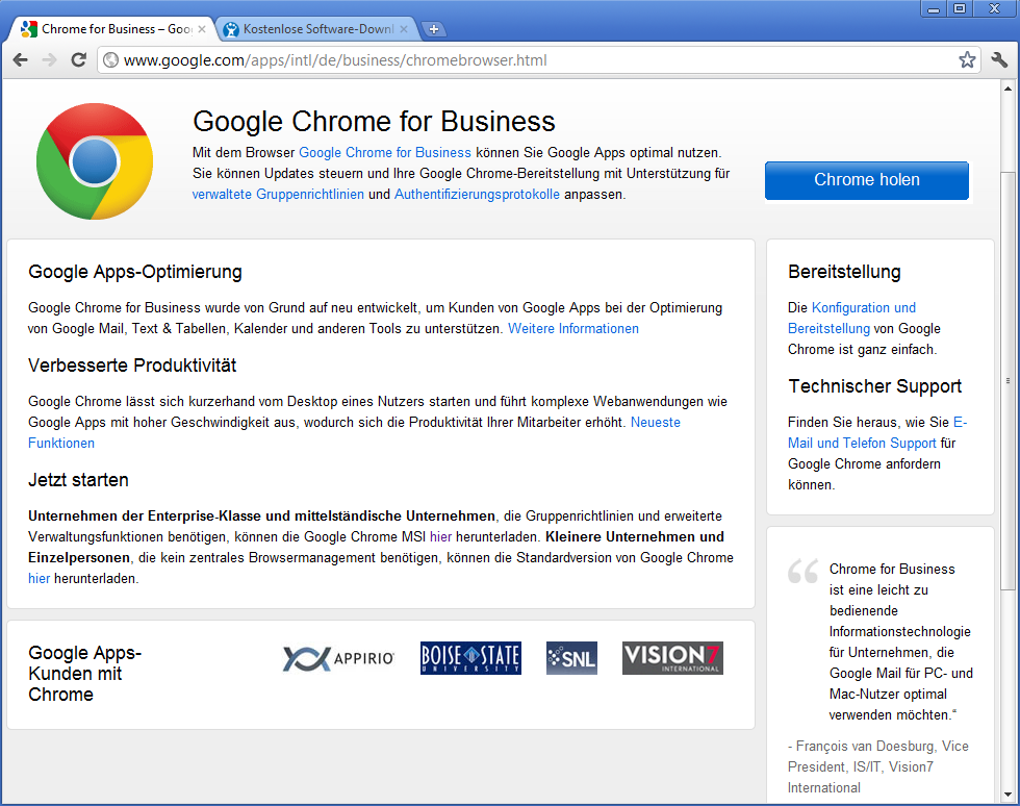Viewport: 1020px width, 806px height.
Task: Click the François van Doesburg attribution text
Action: pos(878,767)
